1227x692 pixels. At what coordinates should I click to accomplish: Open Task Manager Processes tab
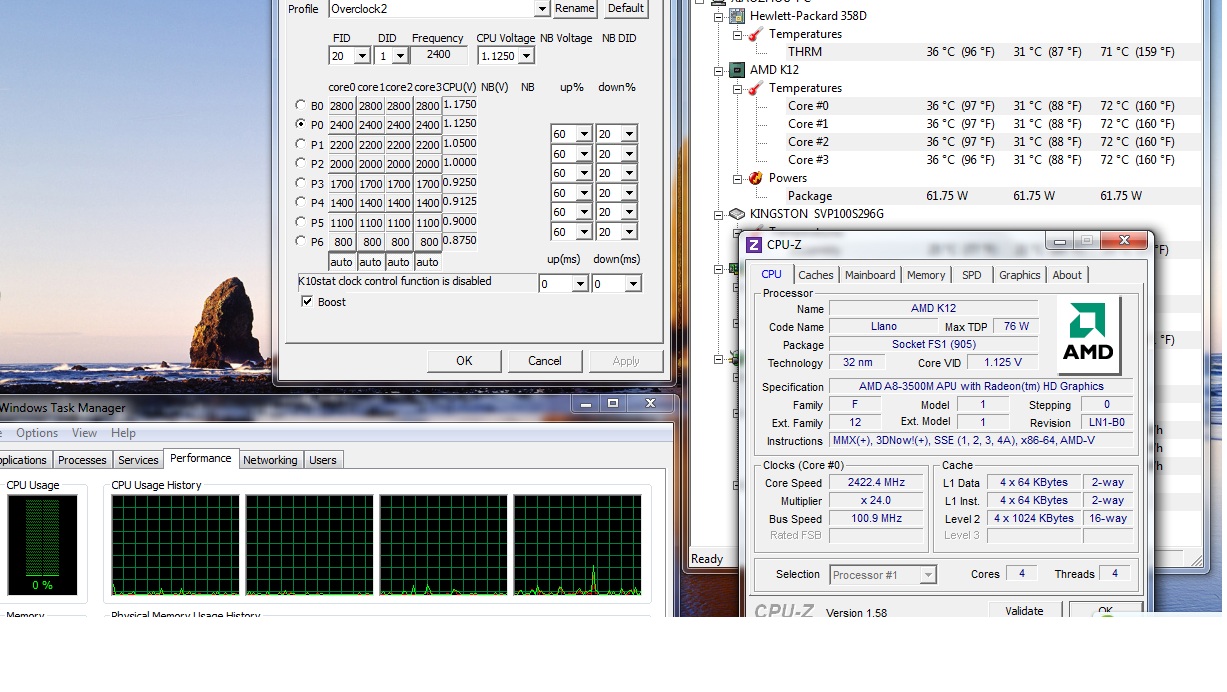(82, 460)
